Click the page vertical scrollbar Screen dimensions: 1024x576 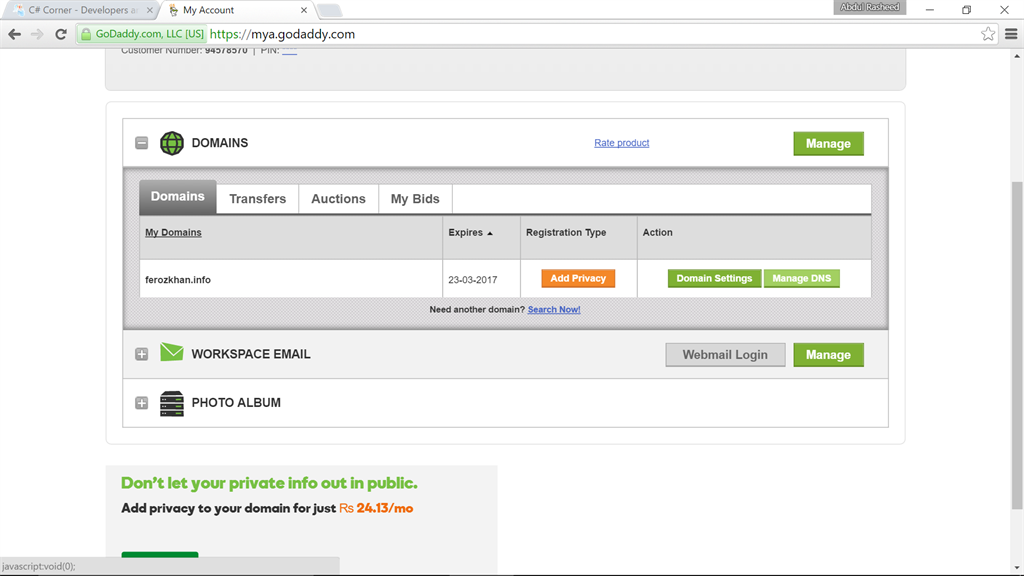(1017, 345)
